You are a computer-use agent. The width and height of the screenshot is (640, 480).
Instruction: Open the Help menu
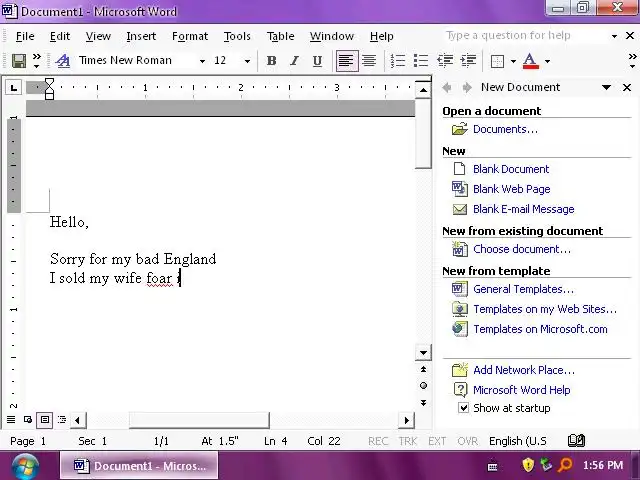point(382,36)
